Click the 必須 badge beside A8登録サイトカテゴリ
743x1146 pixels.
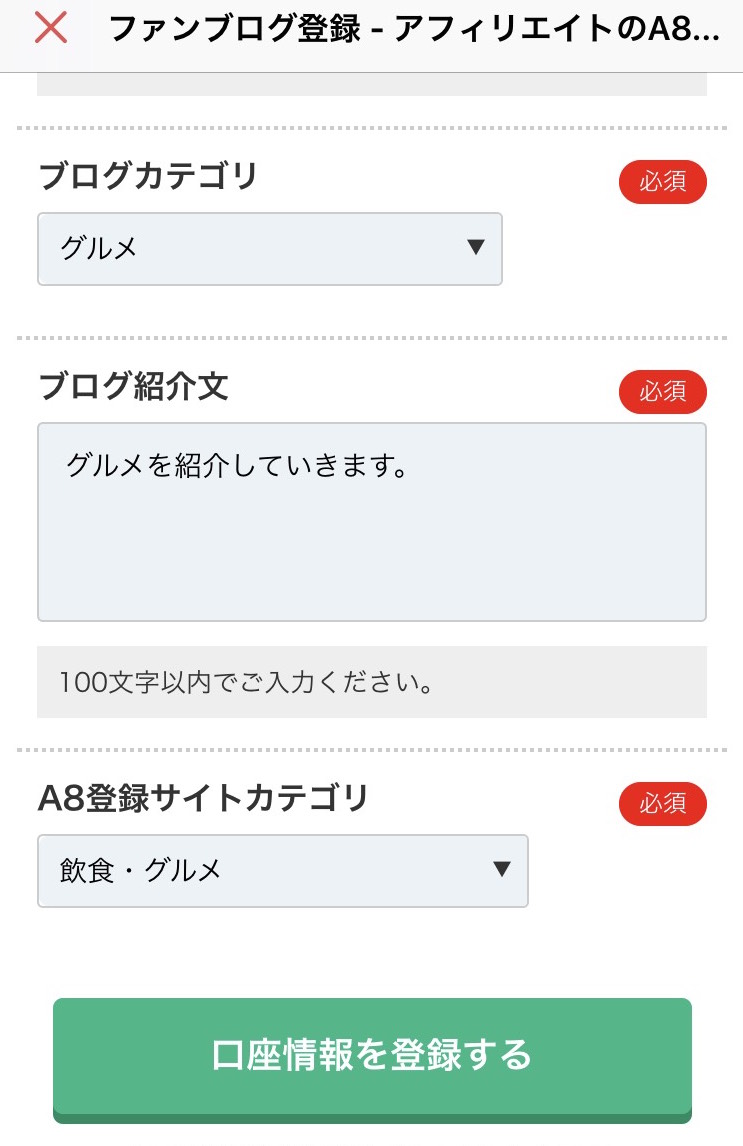tap(663, 804)
